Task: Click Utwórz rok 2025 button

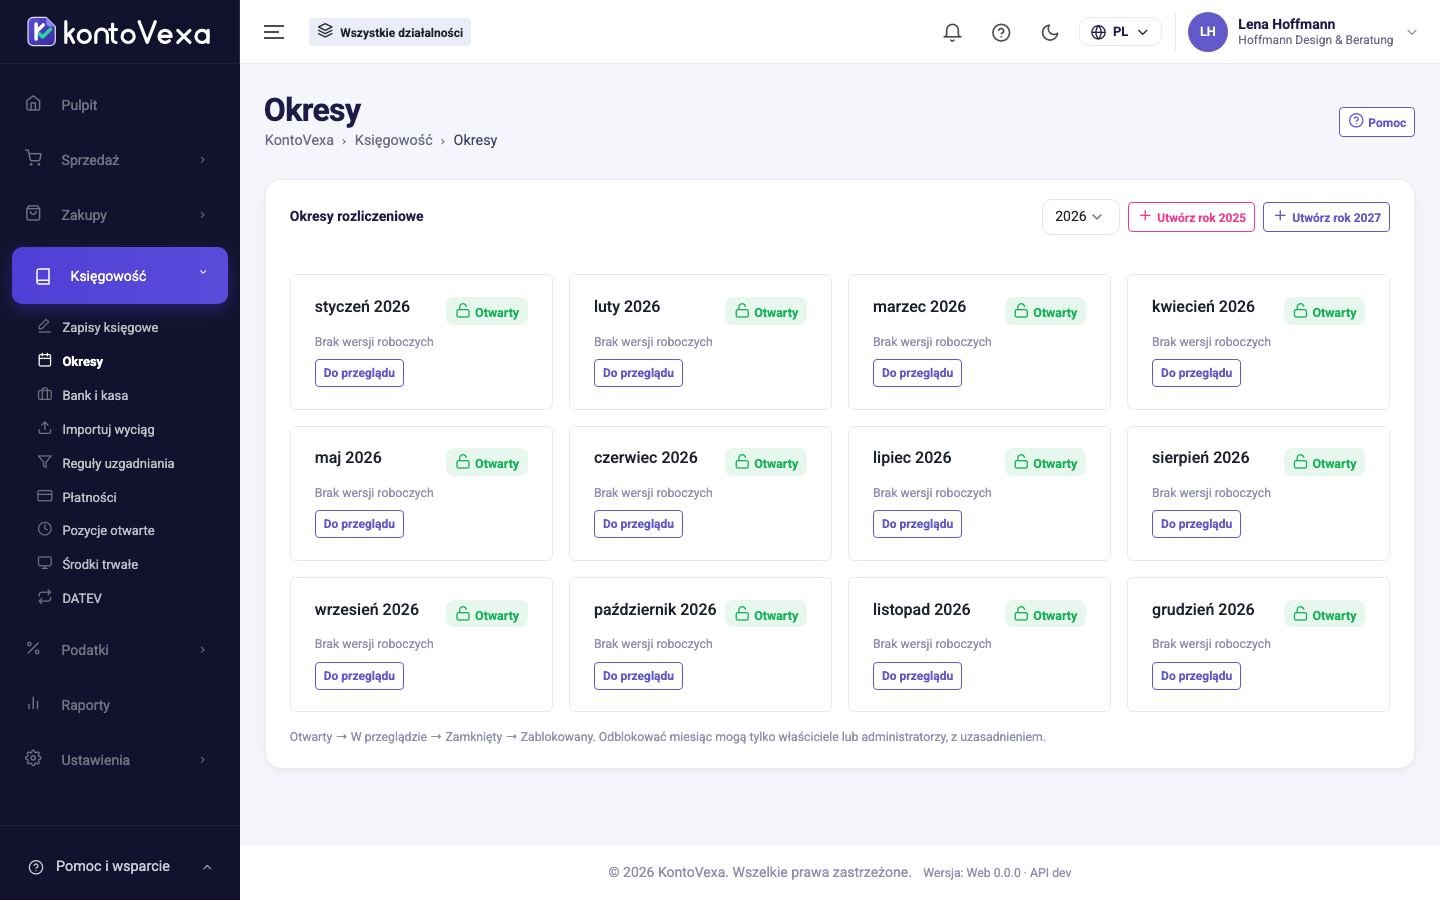Action: [1191, 217]
